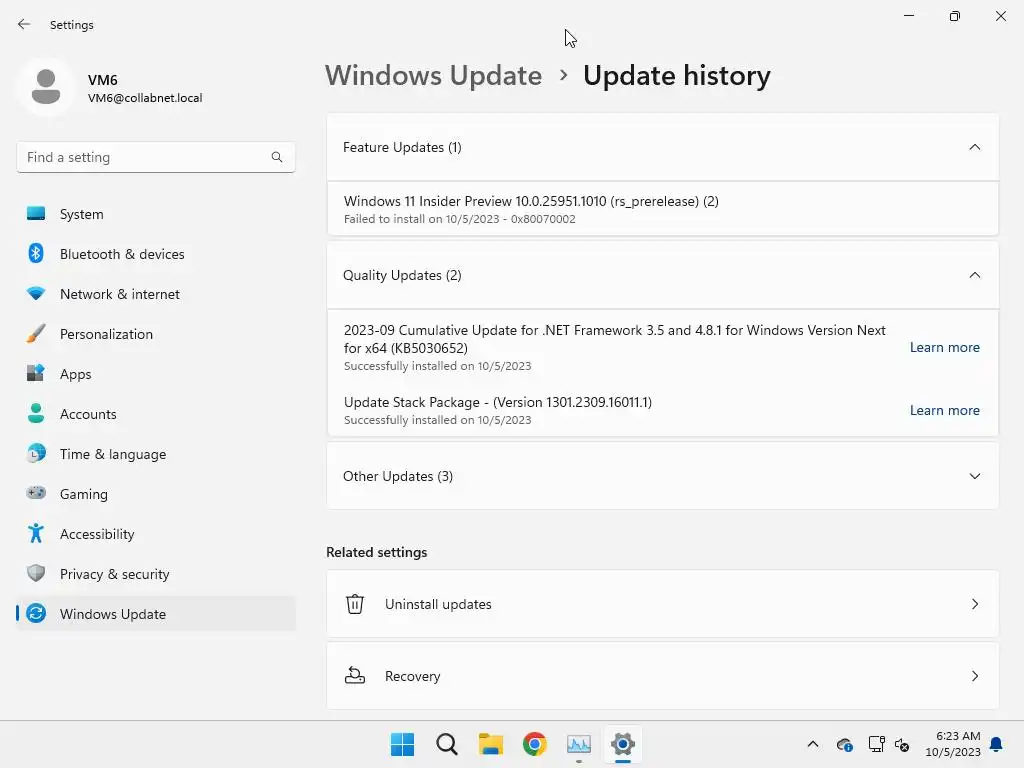Open the notification bell in the tray
The image size is (1024, 768).
point(997,744)
